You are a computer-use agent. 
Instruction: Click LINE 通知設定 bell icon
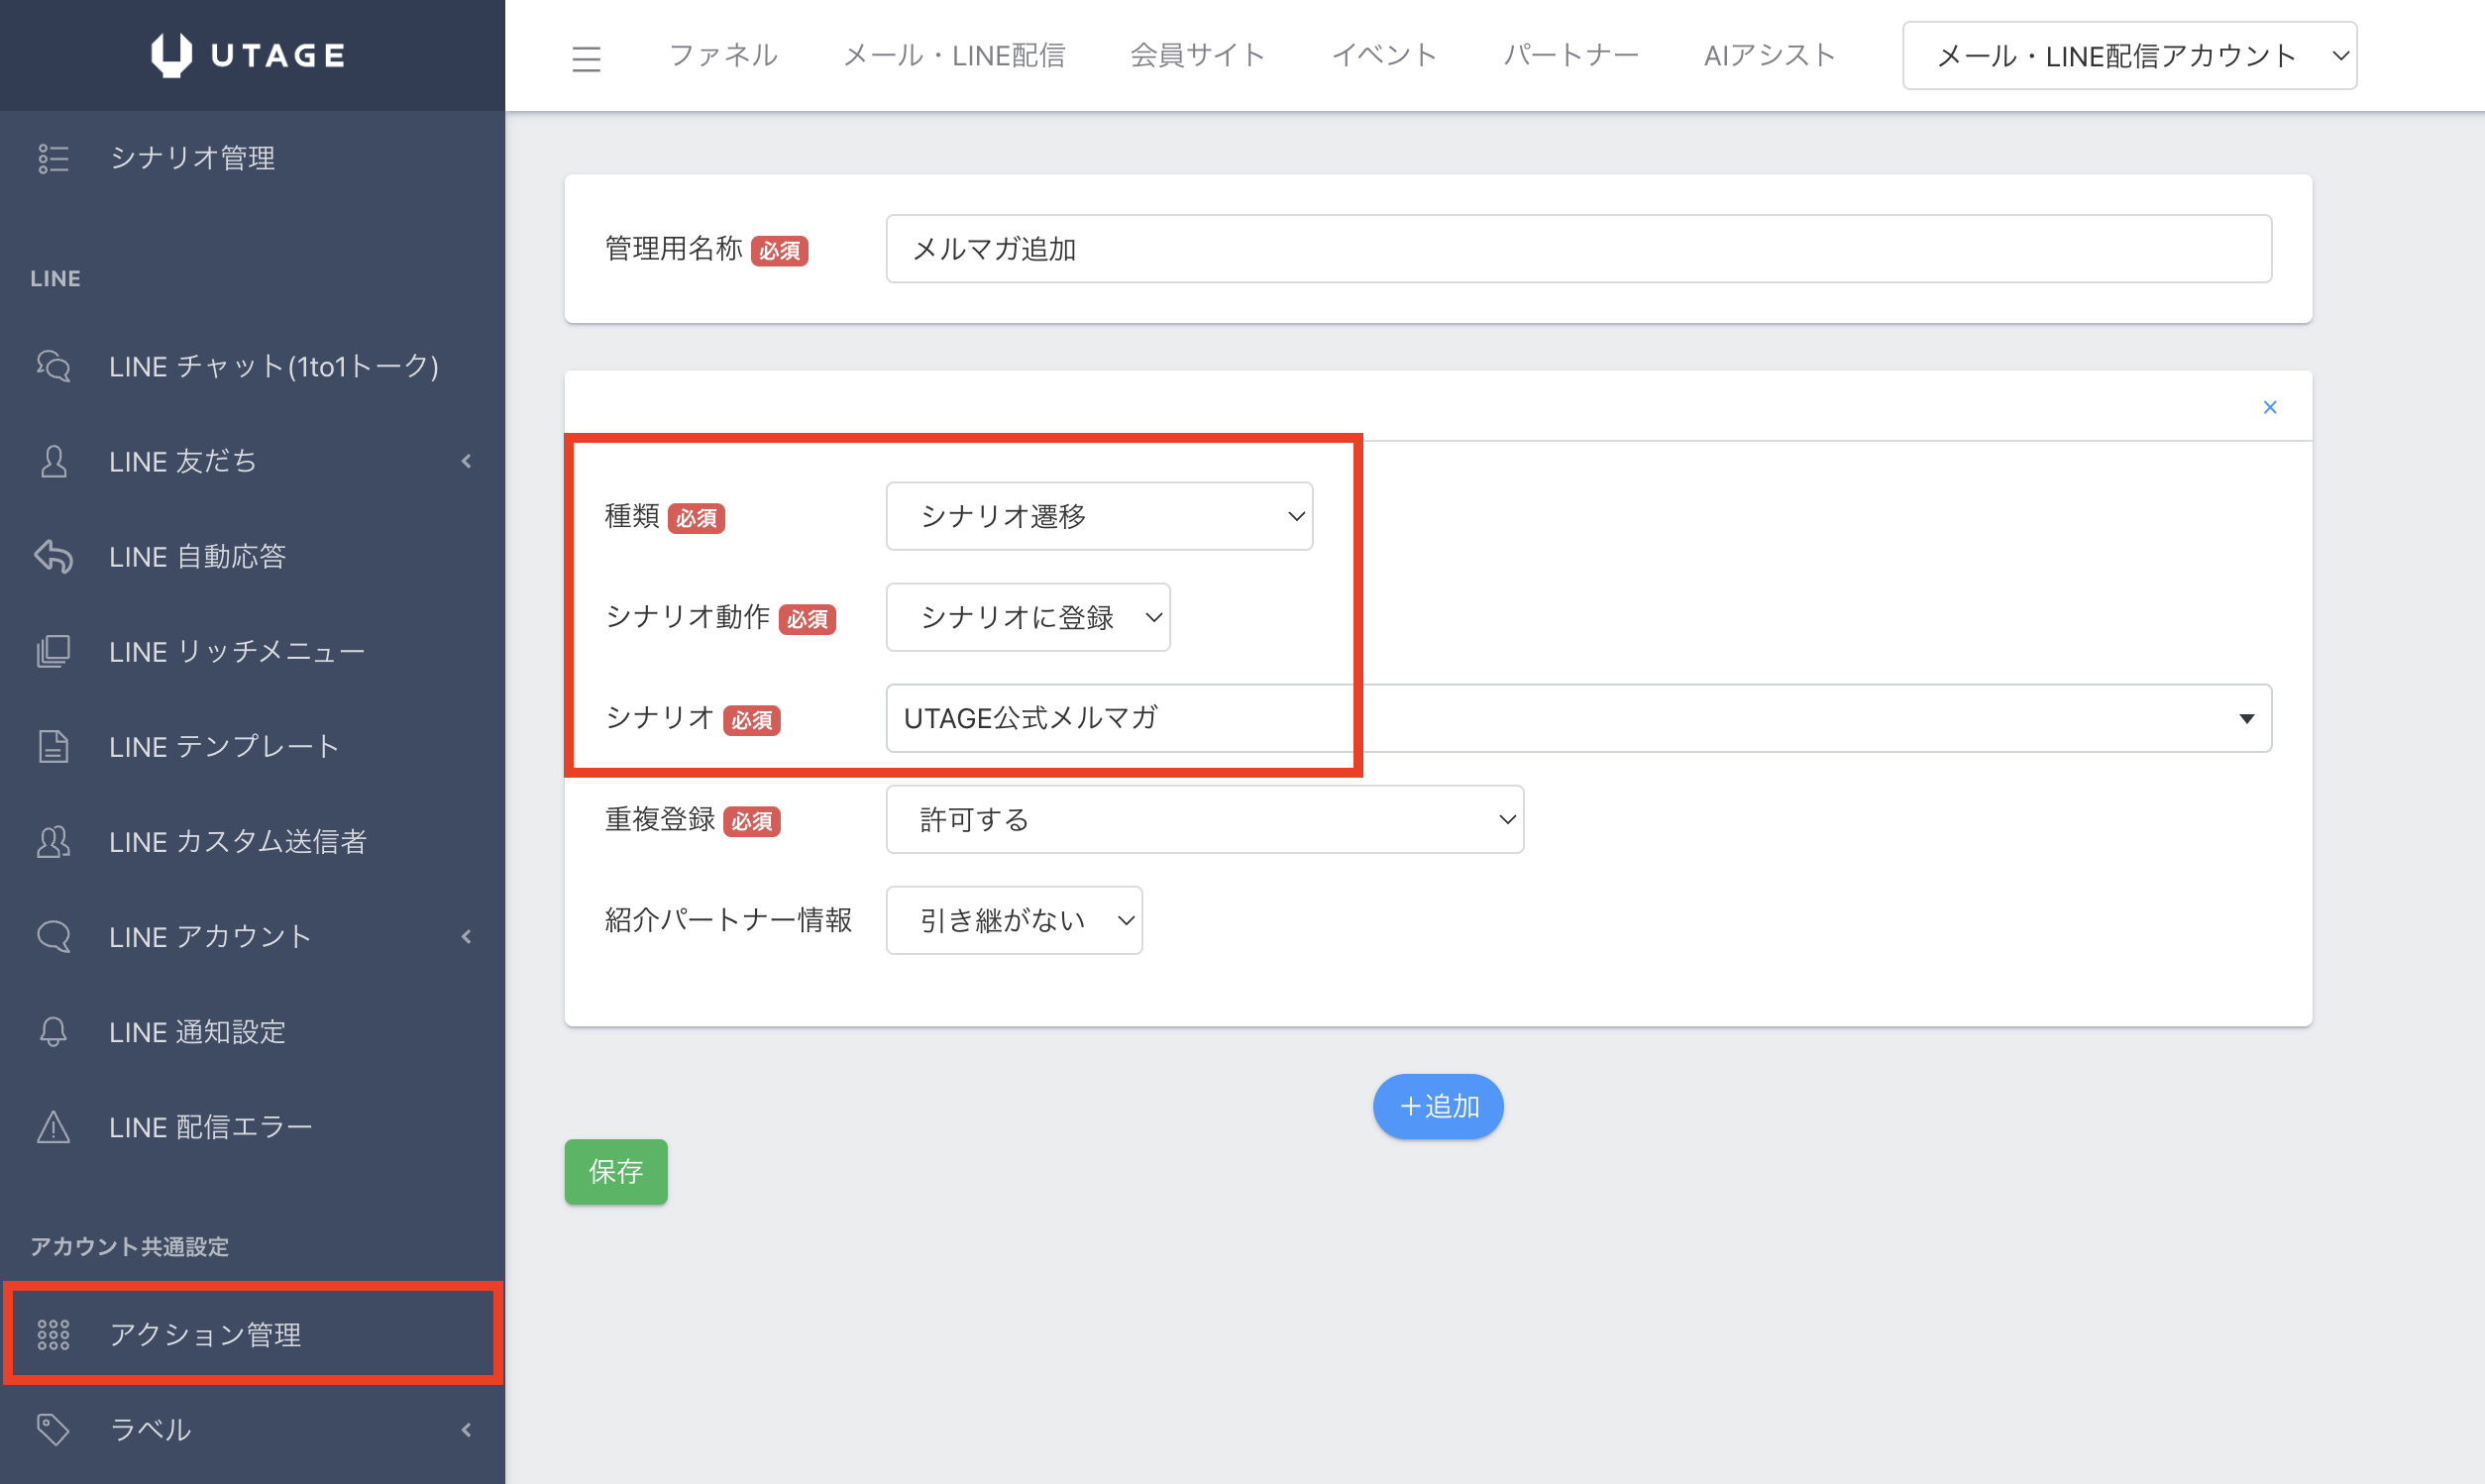pyautogui.click(x=53, y=1031)
